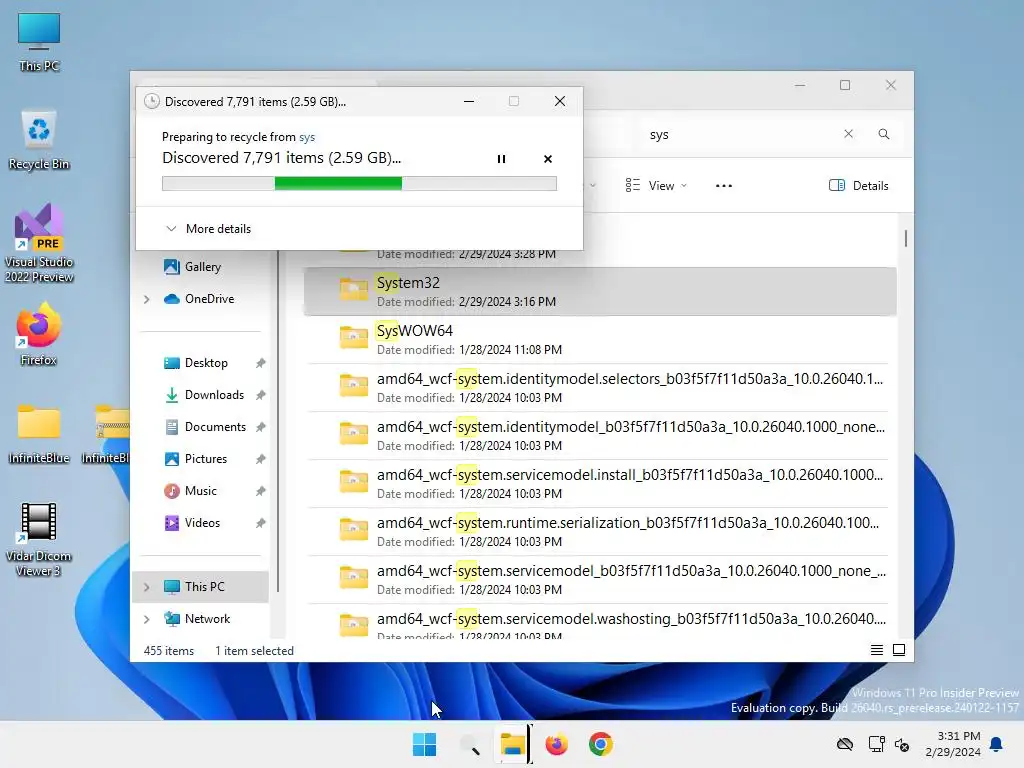The width and height of the screenshot is (1024, 768).
Task: Select amd64_wcf-system.servicemodel.install folder
Action: 600,483
